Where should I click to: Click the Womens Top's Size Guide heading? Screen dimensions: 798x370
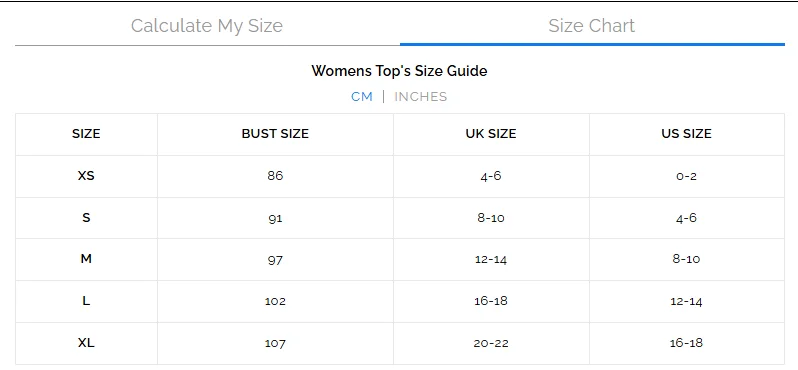pyautogui.click(x=399, y=71)
